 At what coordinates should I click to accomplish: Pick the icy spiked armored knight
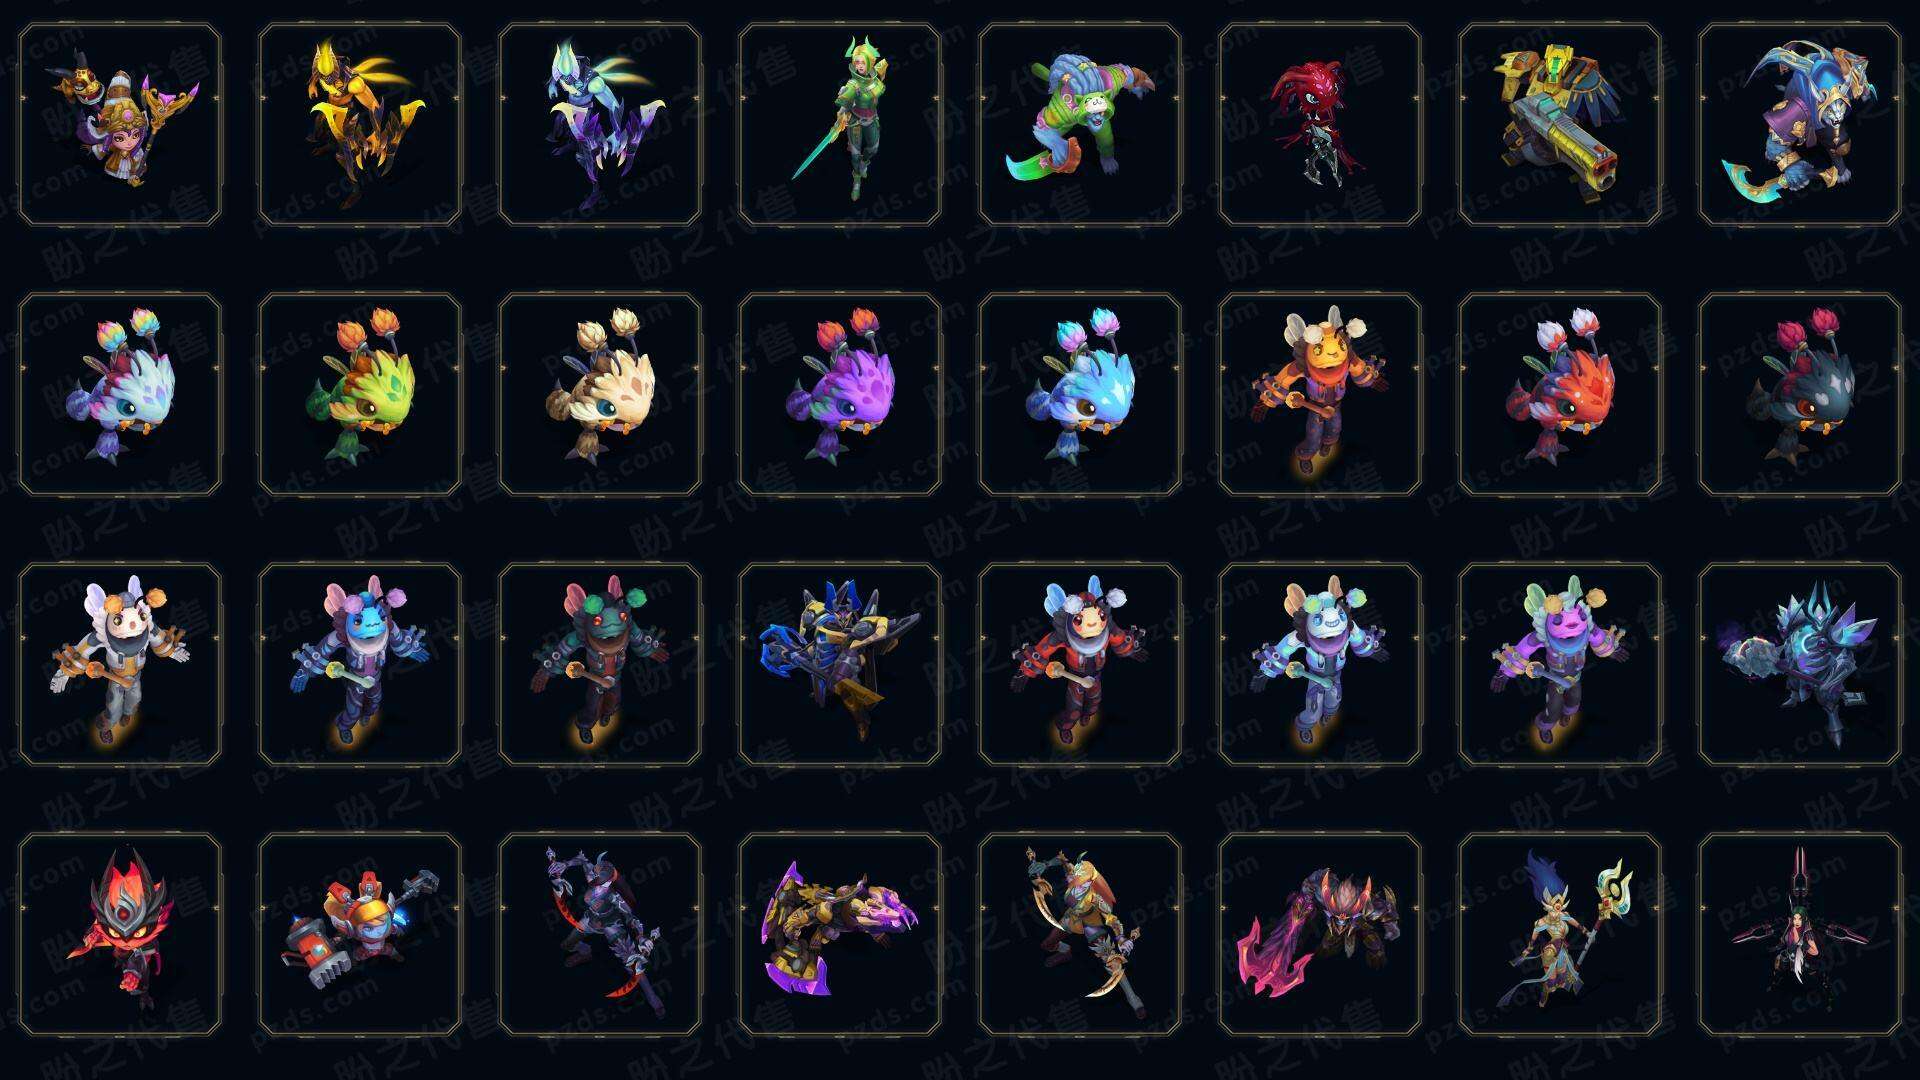point(1799,664)
